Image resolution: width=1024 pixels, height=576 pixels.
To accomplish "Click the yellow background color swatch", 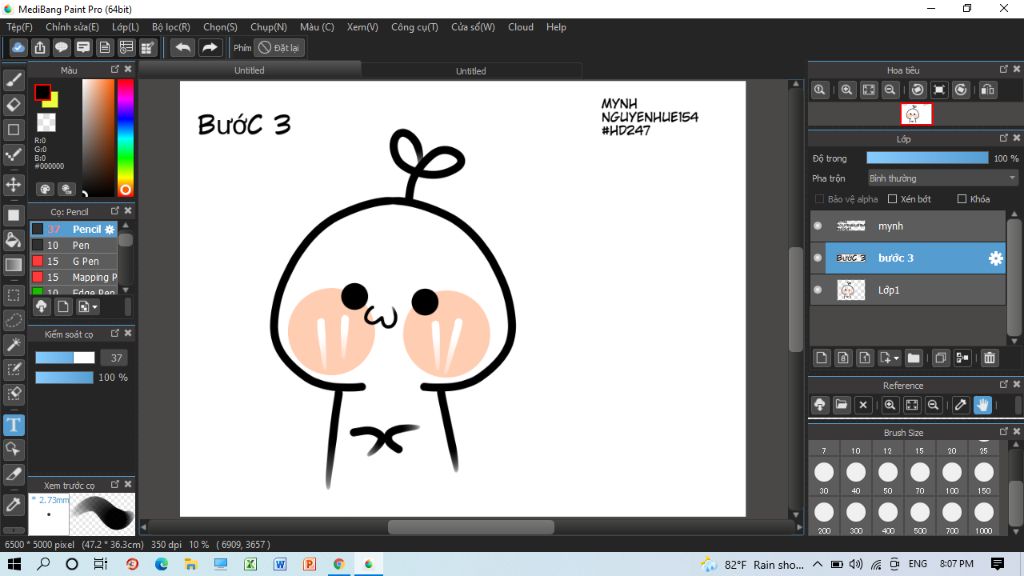I will 52,101.
